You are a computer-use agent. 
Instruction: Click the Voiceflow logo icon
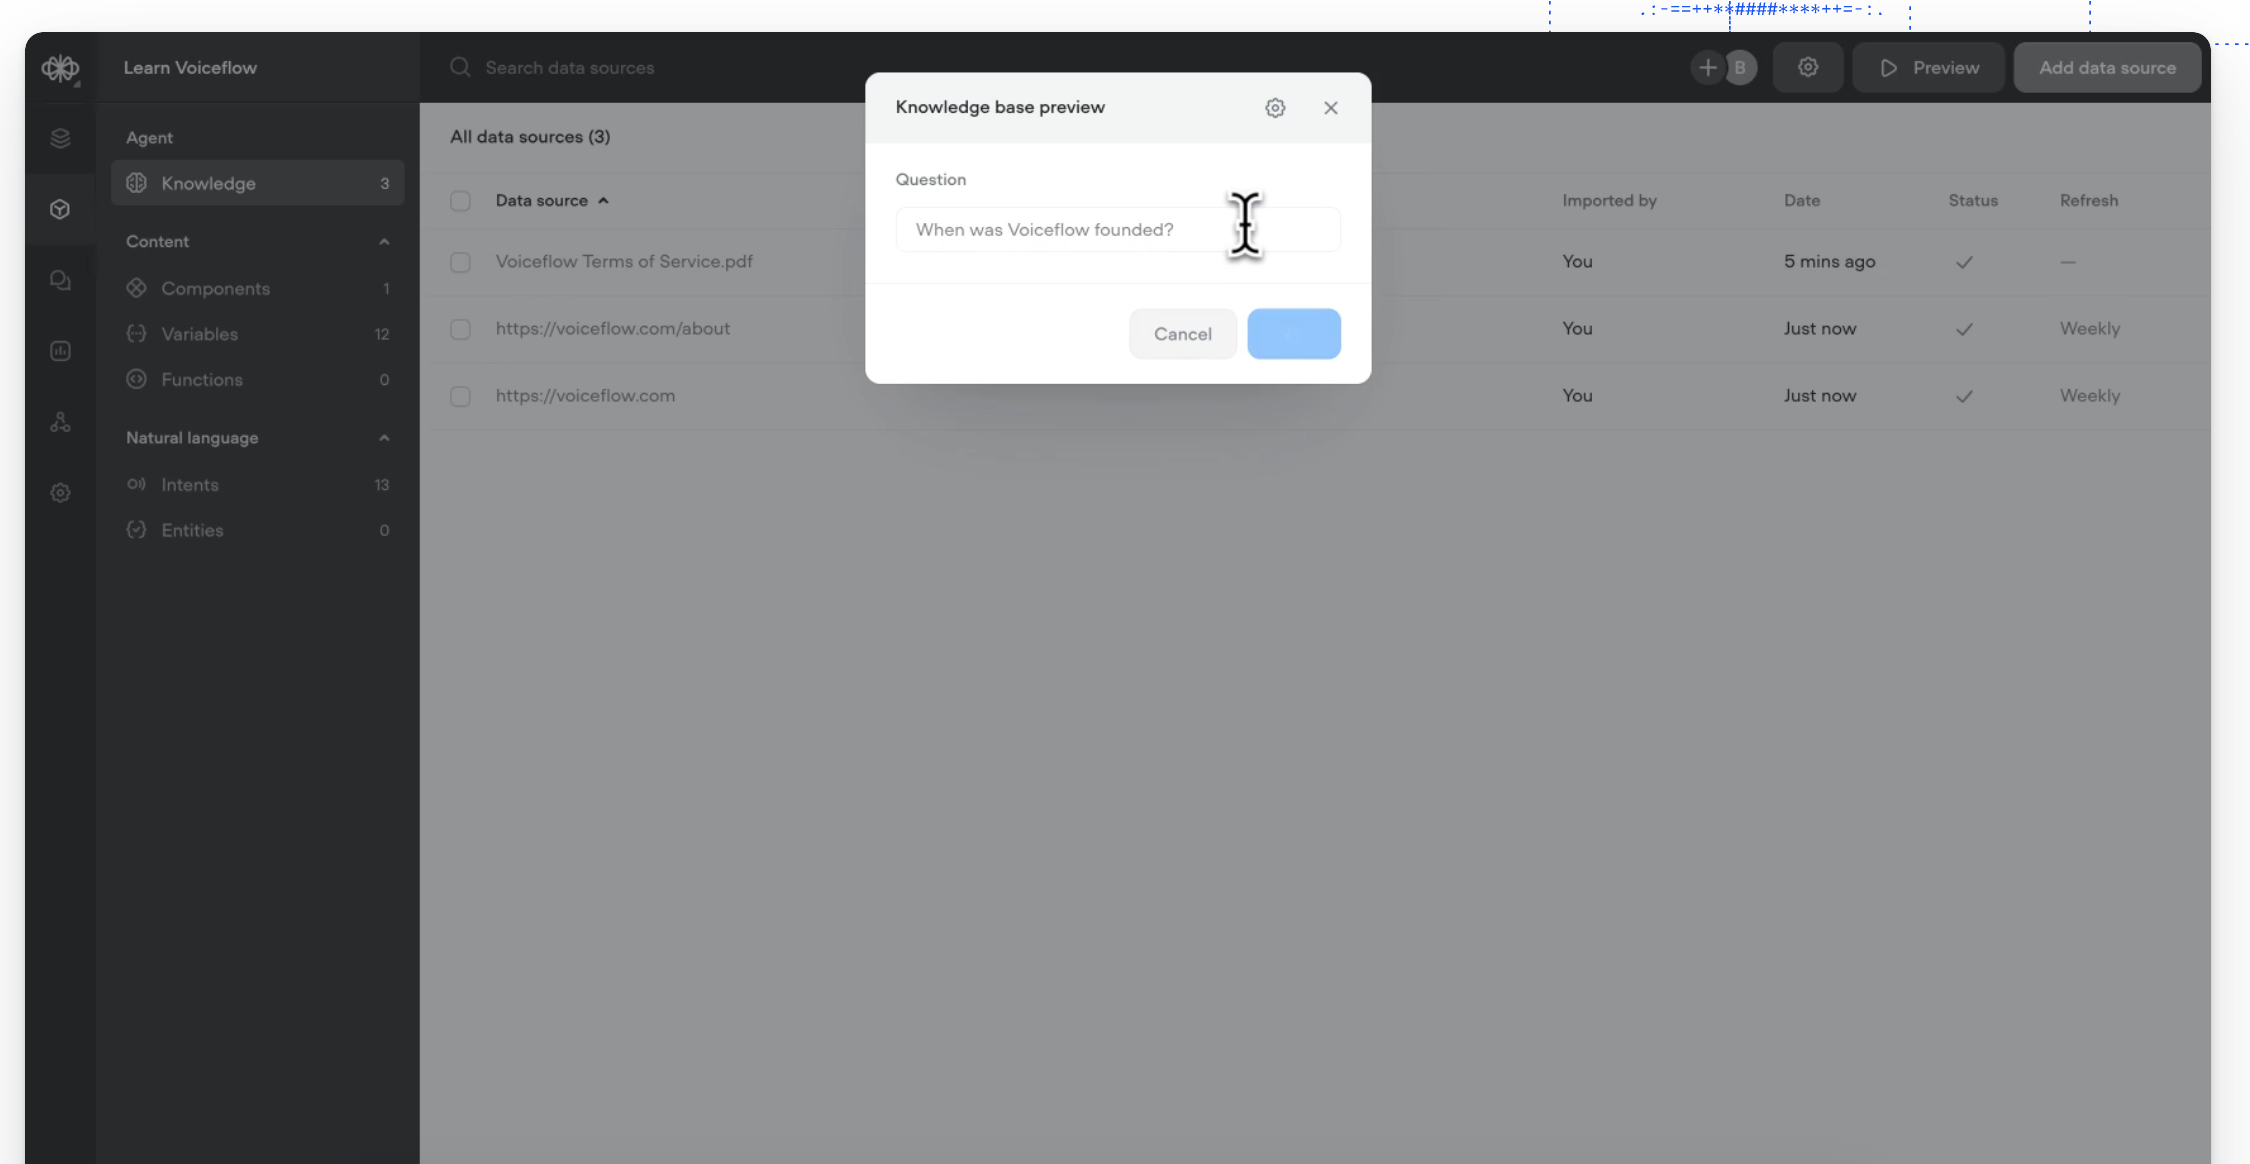(x=60, y=68)
